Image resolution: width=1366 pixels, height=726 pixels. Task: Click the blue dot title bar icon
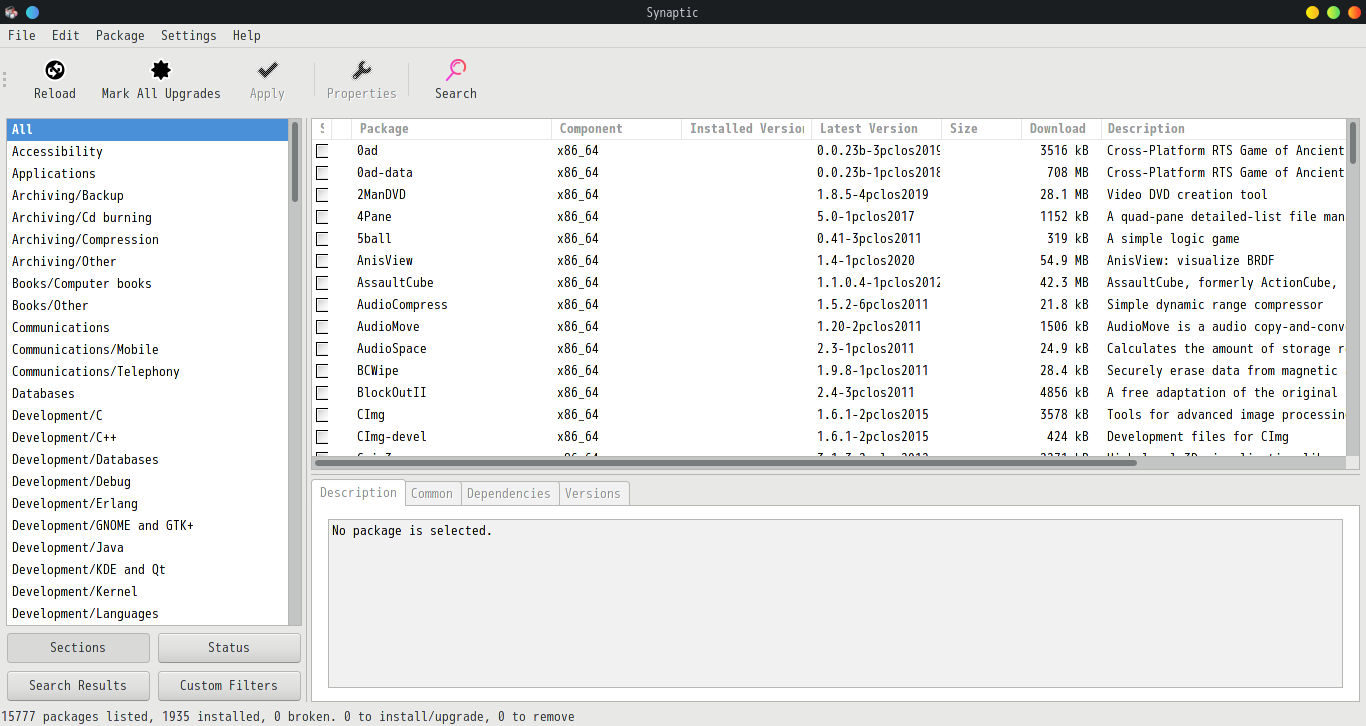pyautogui.click(x=32, y=12)
